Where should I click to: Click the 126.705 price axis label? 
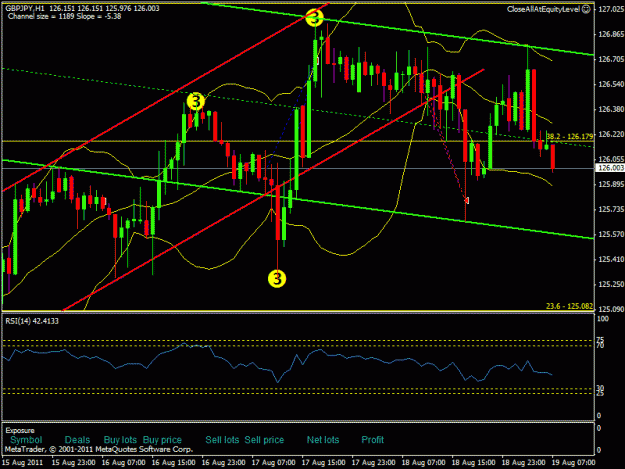pos(610,59)
